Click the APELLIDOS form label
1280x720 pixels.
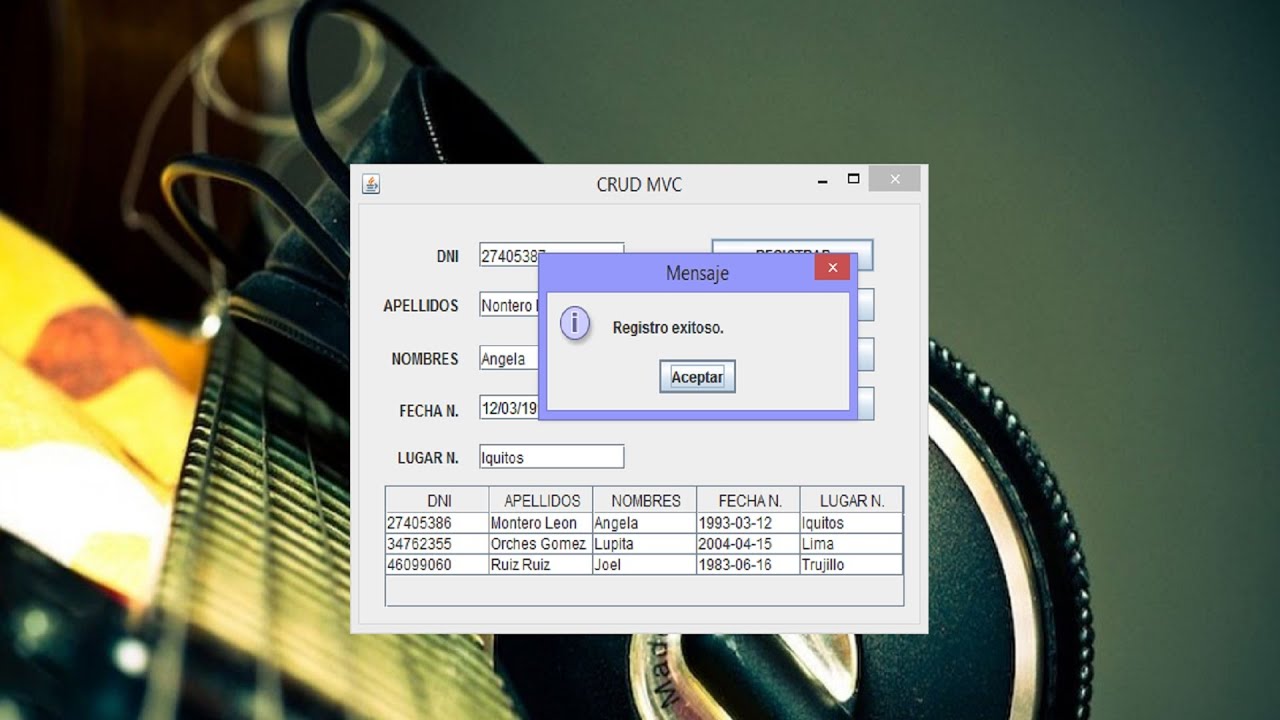coord(421,306)
